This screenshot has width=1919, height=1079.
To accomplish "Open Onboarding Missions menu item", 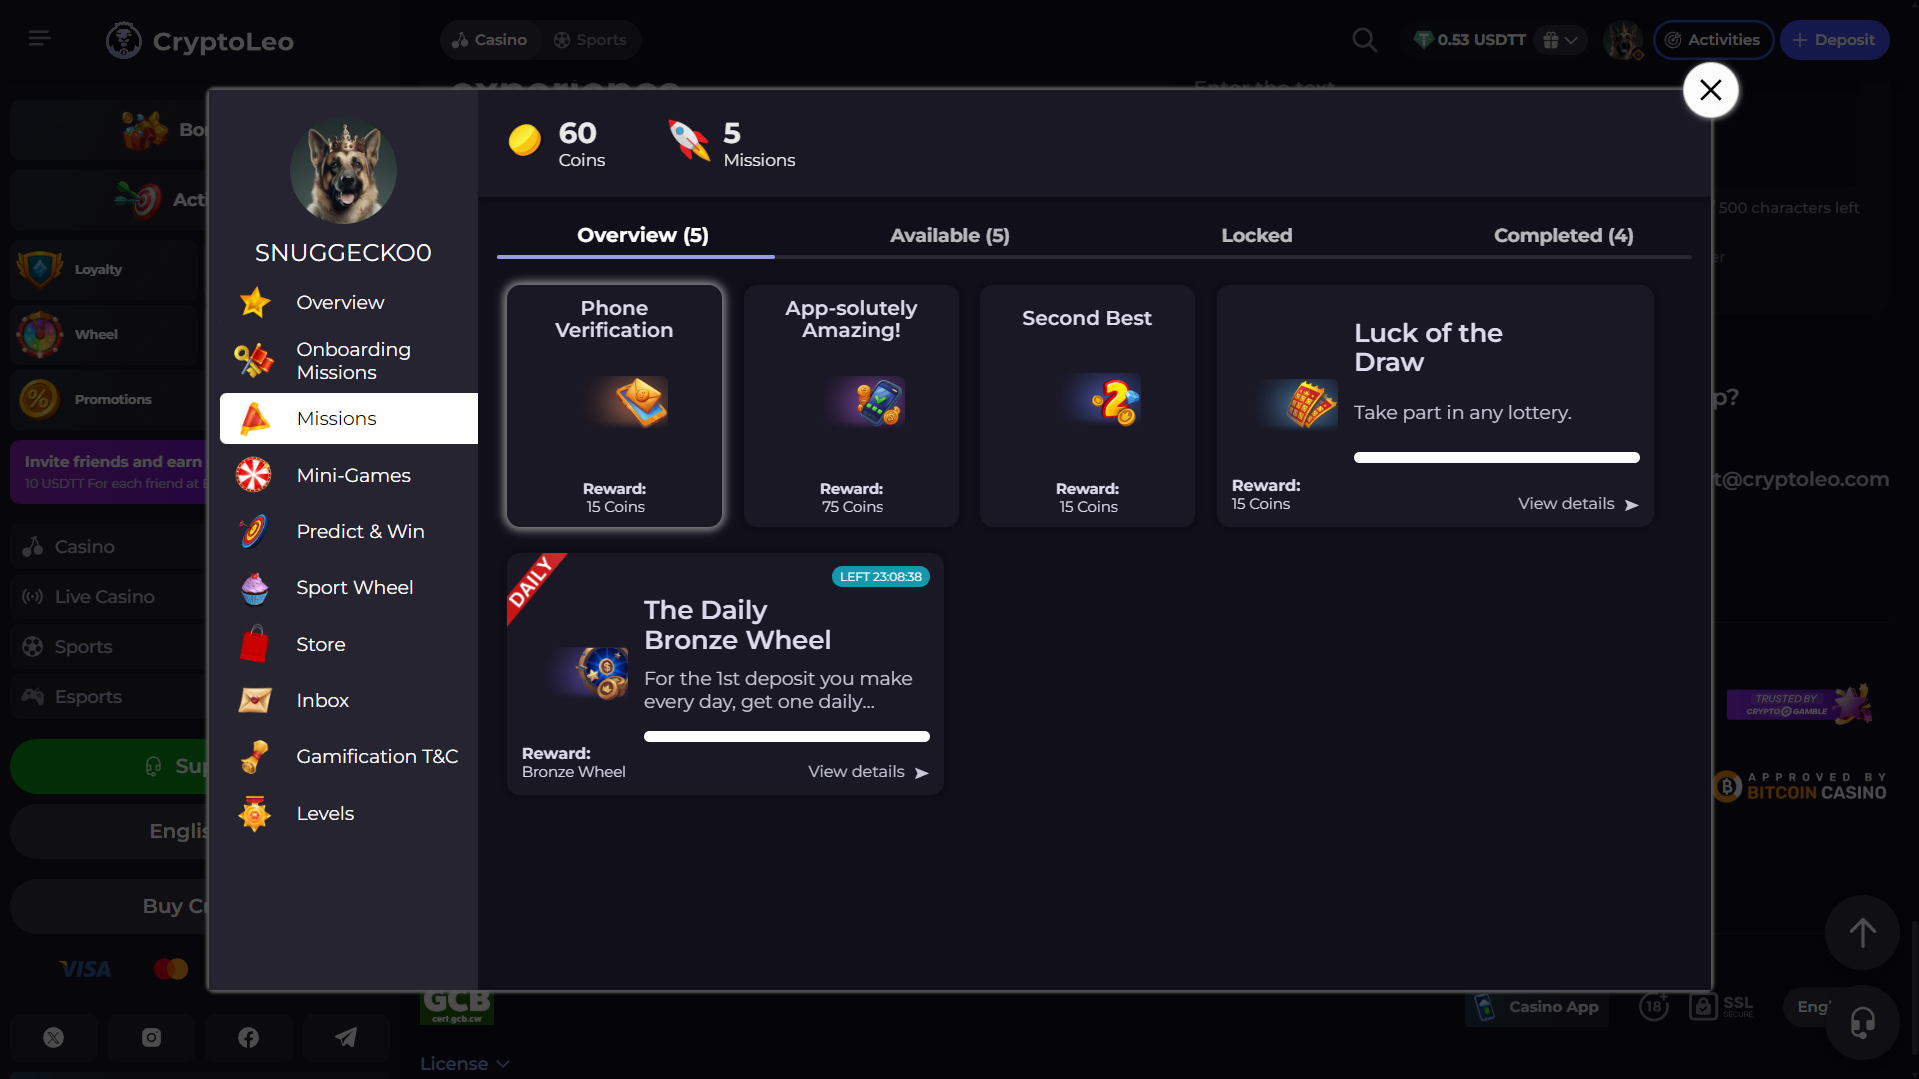I will (x=349, y=360).
